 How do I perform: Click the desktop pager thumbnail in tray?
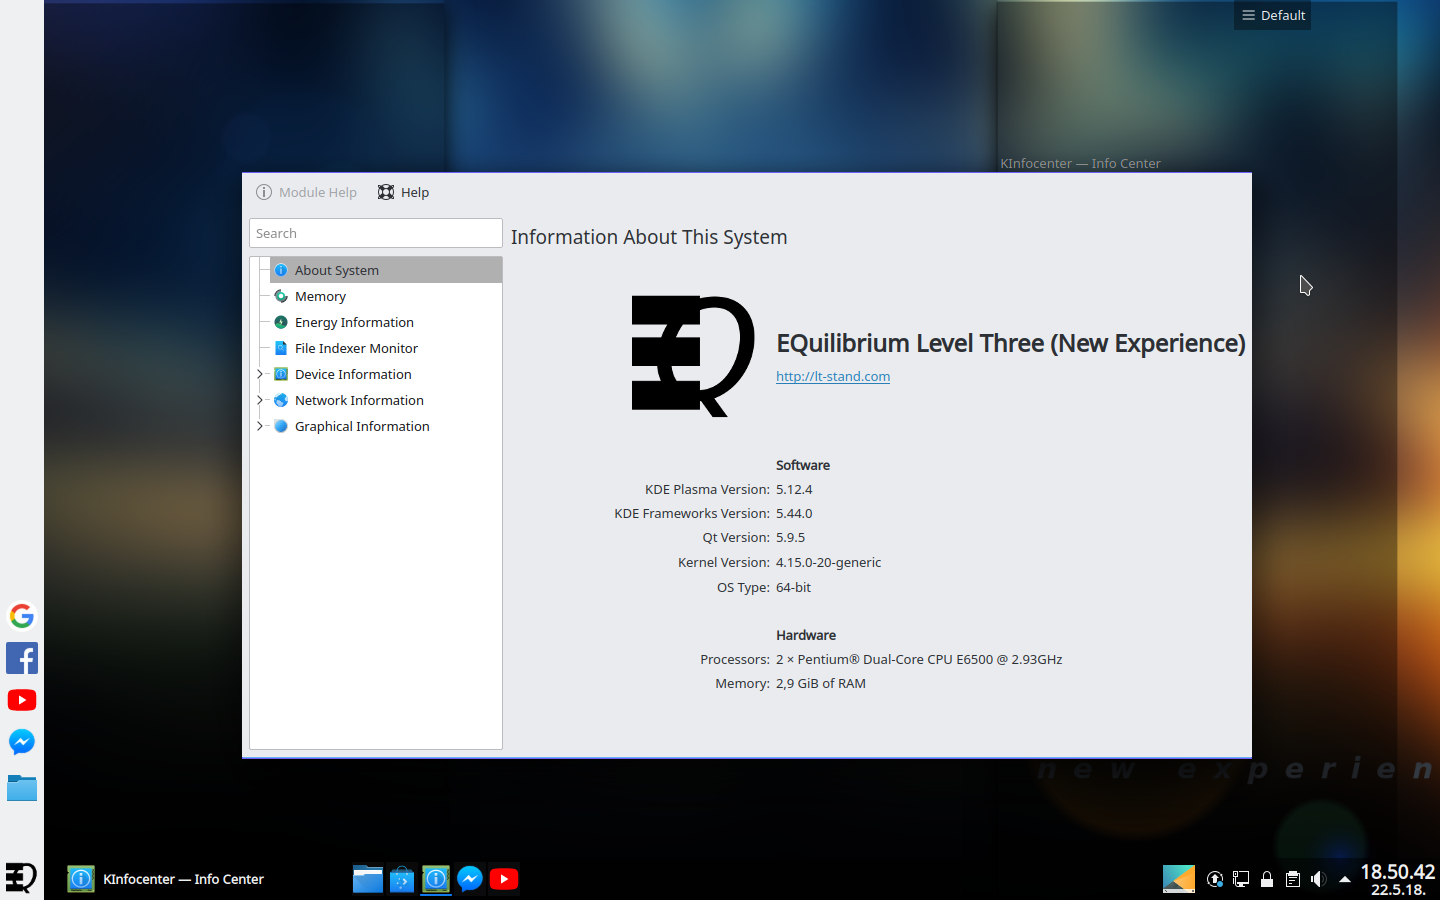[x=1179, y=879]
